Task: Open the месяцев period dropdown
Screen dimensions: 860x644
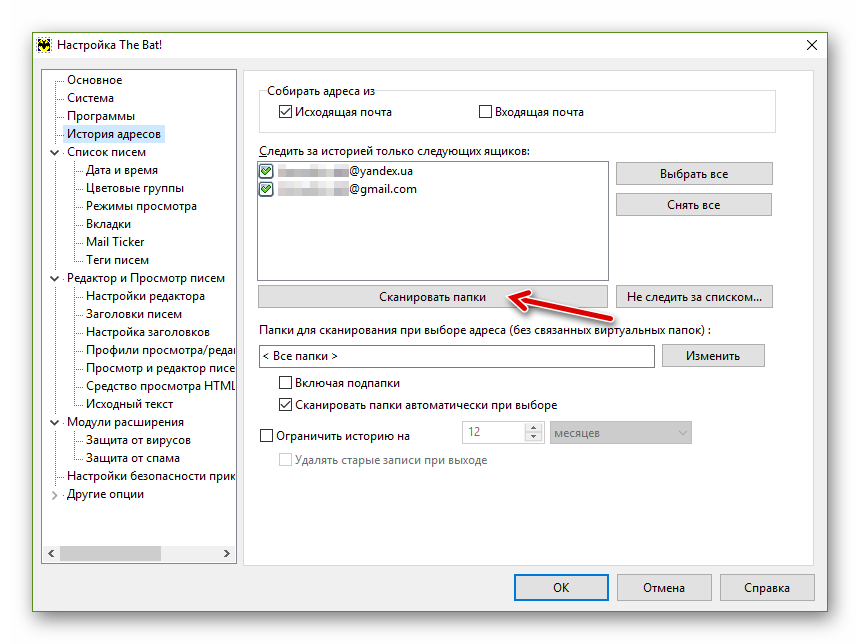Action: (621, 433)
